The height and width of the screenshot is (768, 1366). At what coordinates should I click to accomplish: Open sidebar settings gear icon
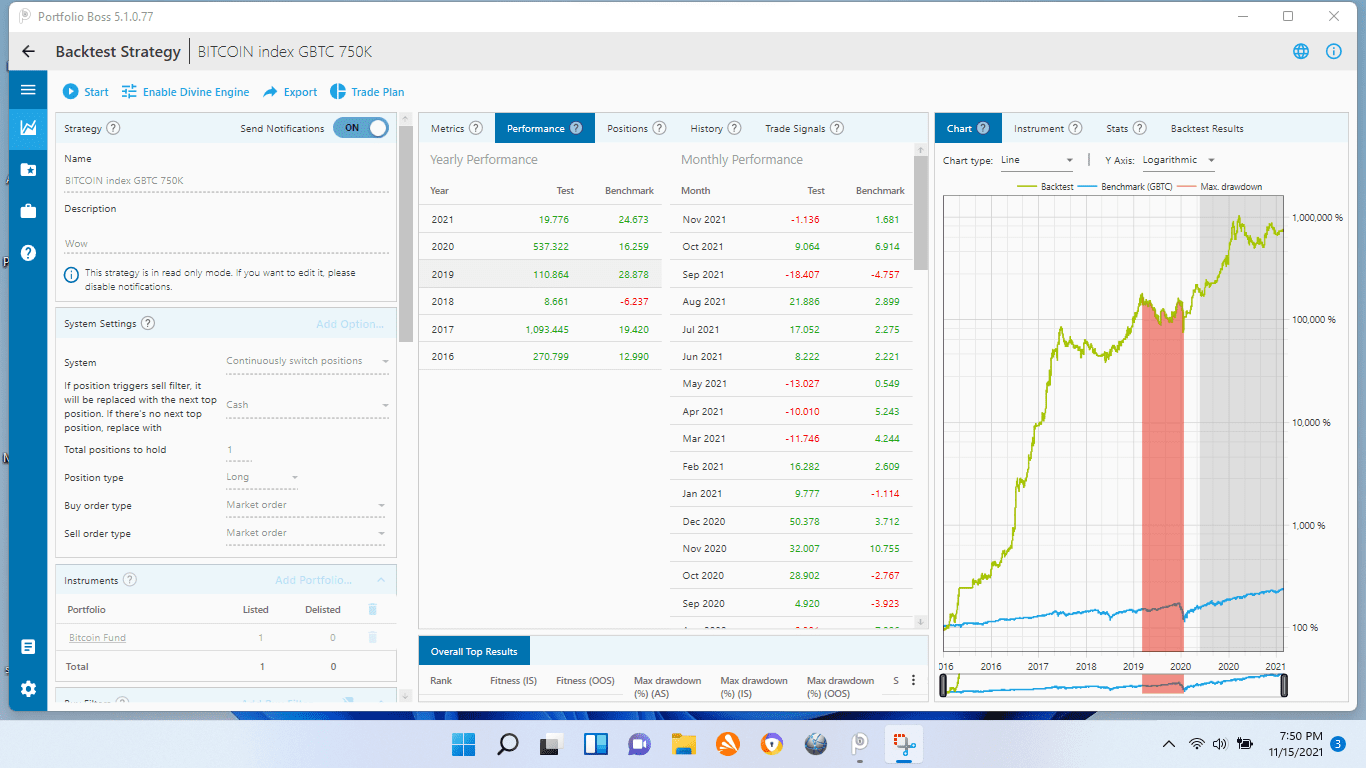click(x=28, y=688)
